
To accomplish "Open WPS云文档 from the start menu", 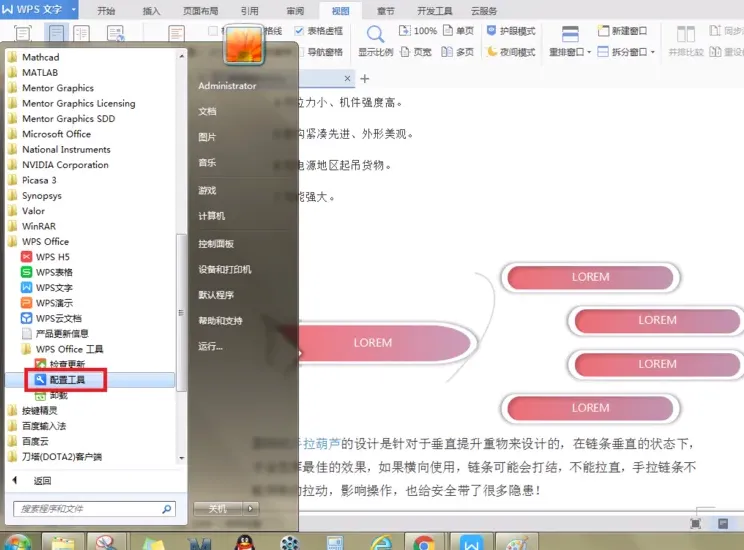I will (51, 318).
